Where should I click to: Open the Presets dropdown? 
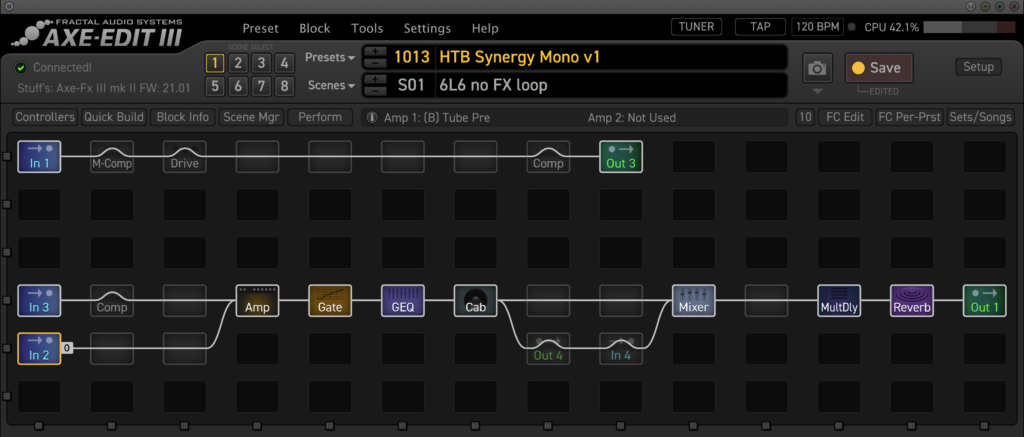330,57
